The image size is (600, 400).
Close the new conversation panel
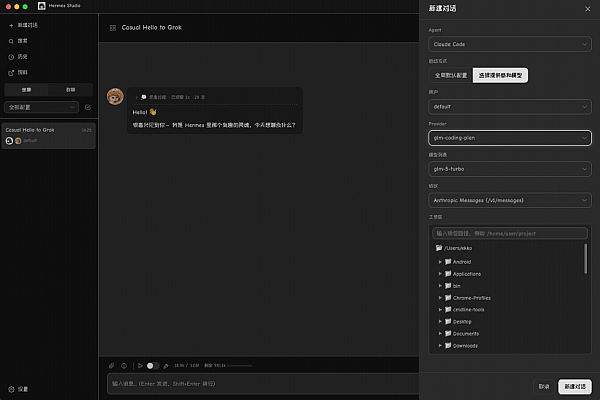pyautogui.click(x=588, y=9)
